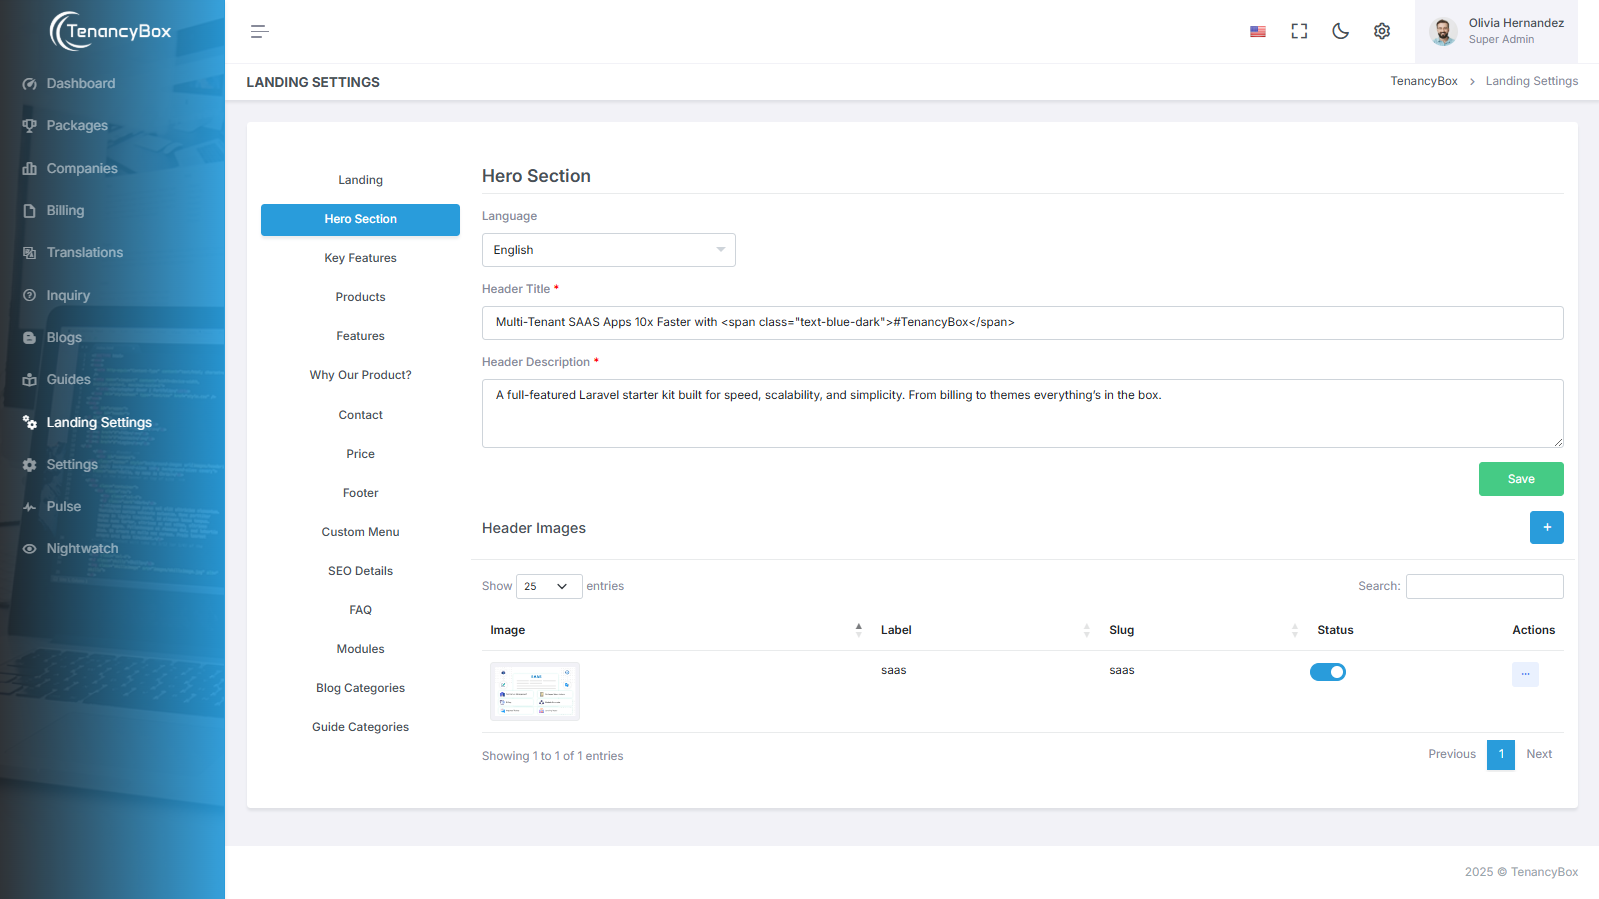Image resolution: width=1599 pixels, height=899 pixels.
Task: Select page 1 in pagination
Action: pyautogui.click(x=1501, y=755)
